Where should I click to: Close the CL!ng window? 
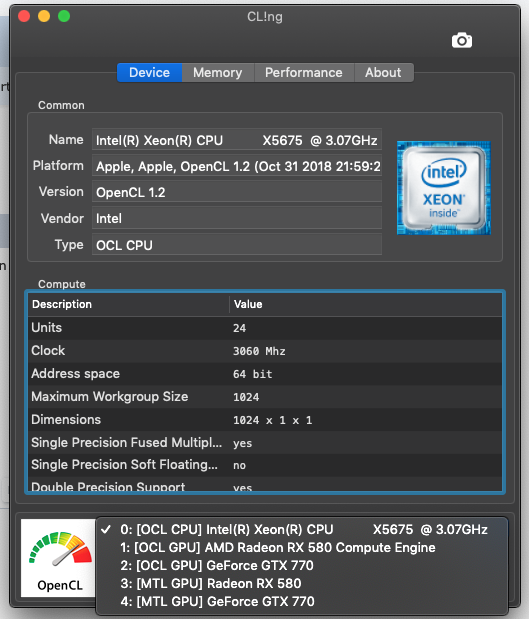[x=24, y=16]
